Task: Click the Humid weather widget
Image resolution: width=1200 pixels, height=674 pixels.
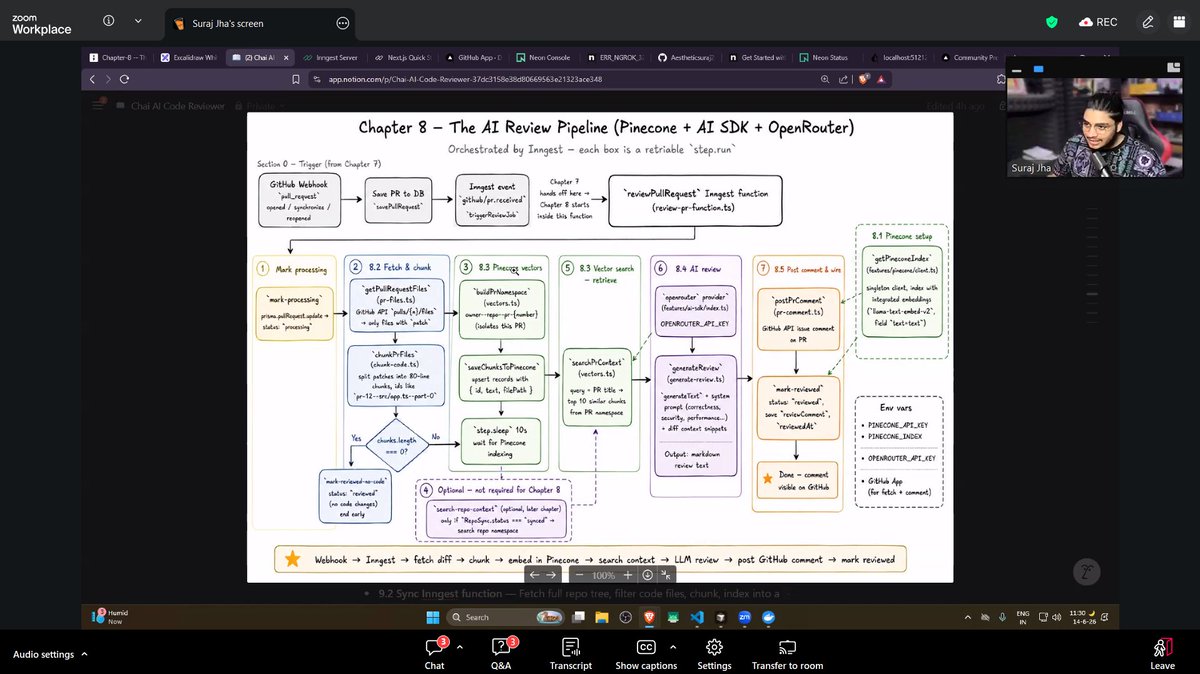Action: [x=110, y=617]
